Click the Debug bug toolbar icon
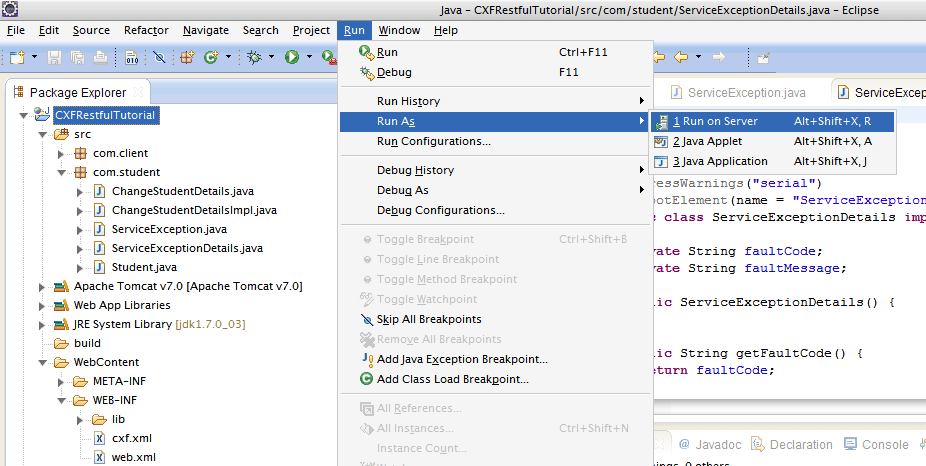Image resolution: width=926 pixels, height=466 pixels. coord(254,58)
